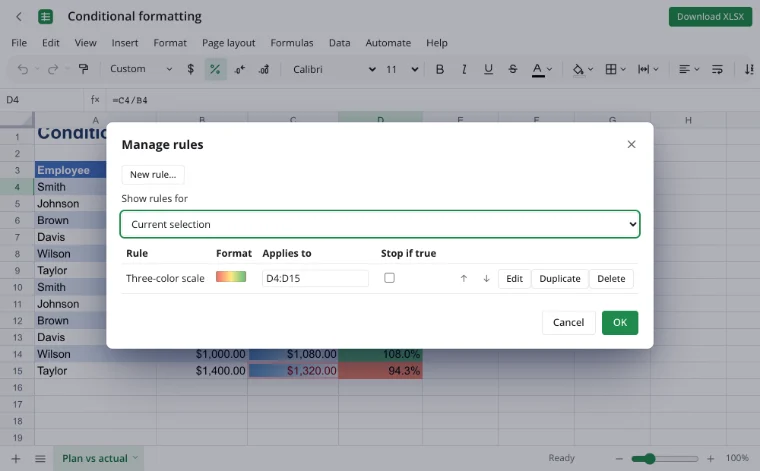Edit the Three-color scale rule

click(514, 279)
